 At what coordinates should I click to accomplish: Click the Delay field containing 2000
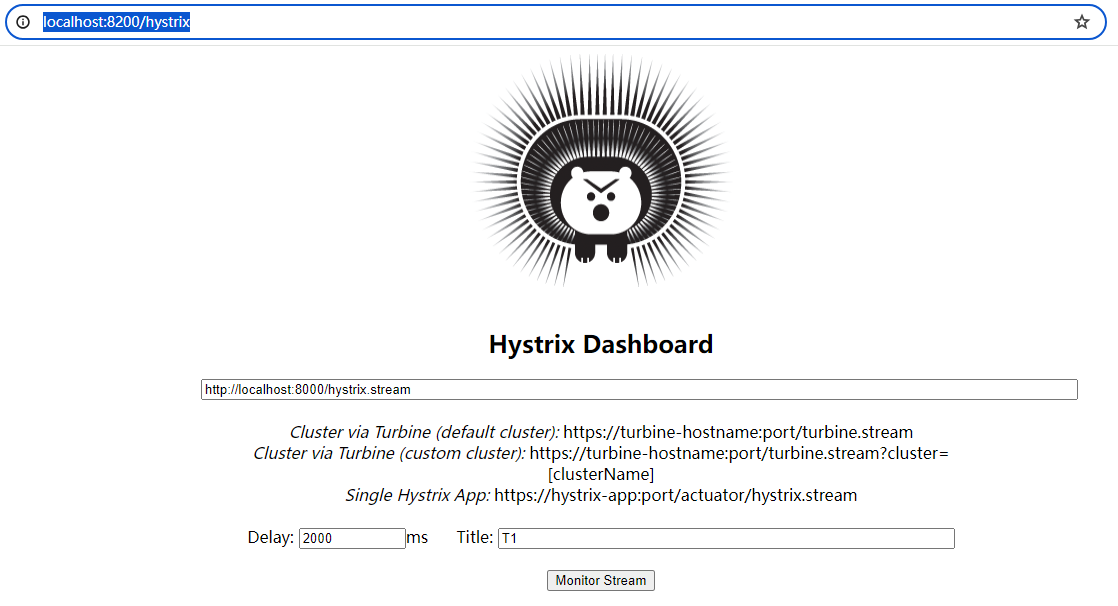pos(352,538)
